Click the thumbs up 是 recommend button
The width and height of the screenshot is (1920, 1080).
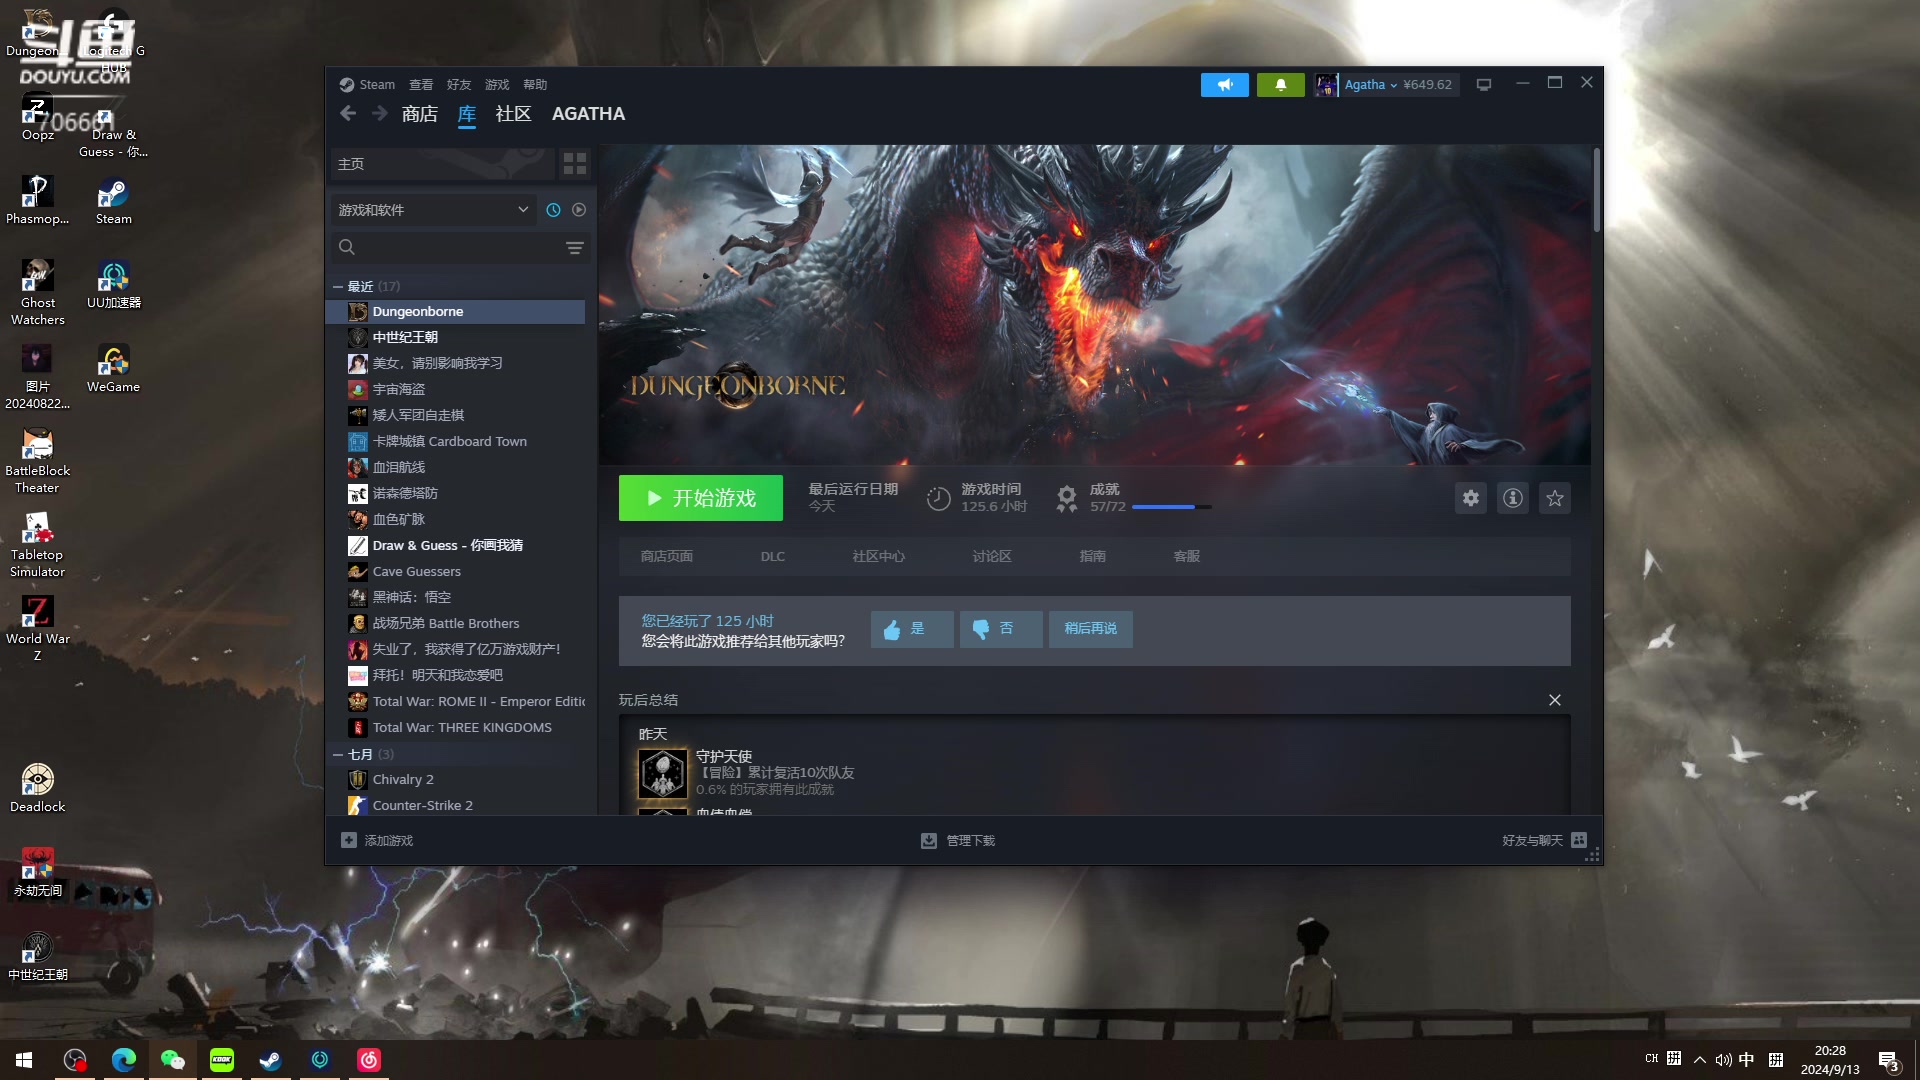click(x=911, y=629)
